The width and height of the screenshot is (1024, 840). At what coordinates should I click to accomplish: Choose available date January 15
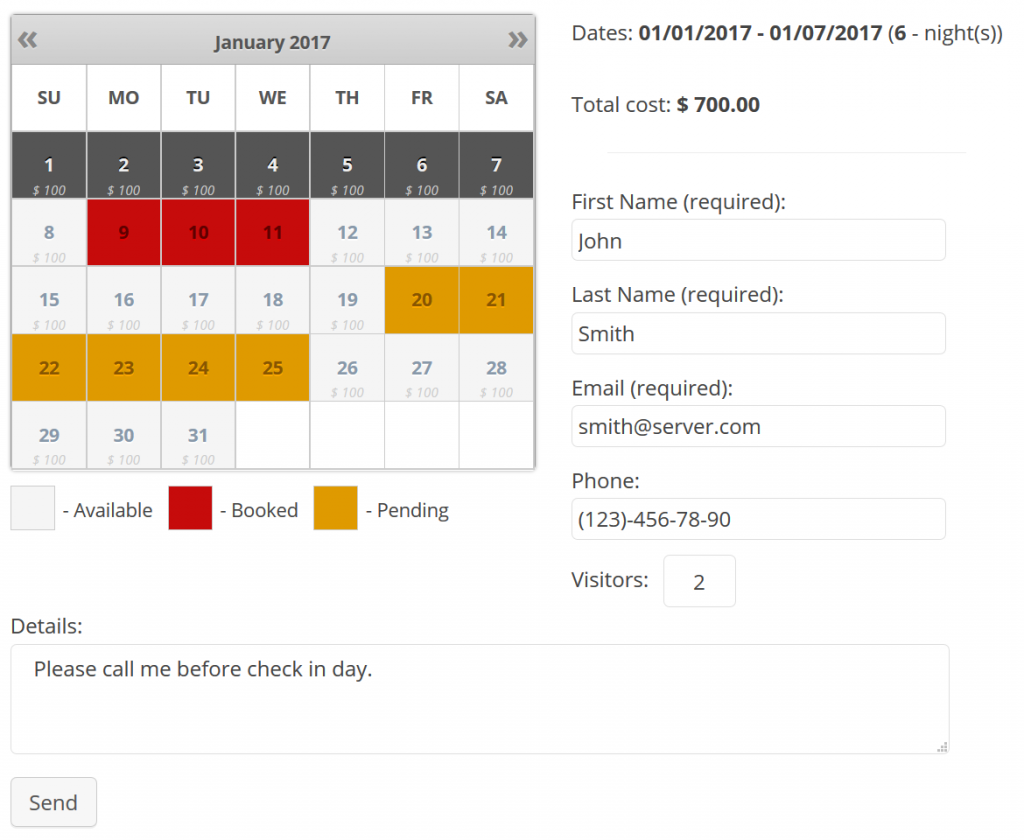tap(48, 300)
